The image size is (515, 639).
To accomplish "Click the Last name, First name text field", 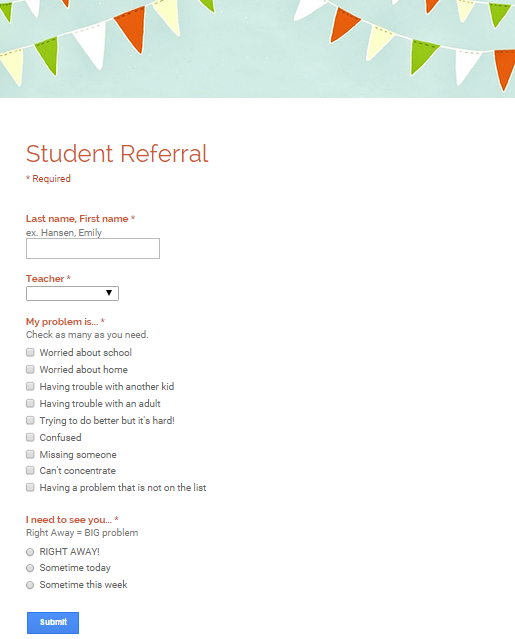I will click(93, 249).
